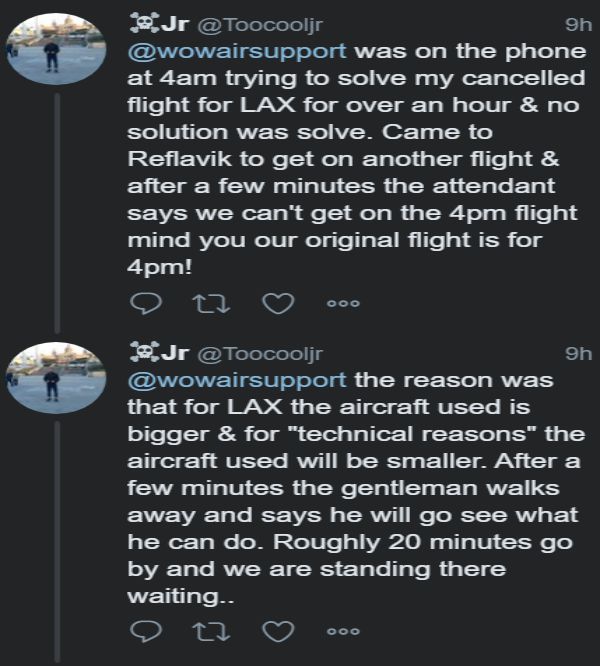The height and width of the screenshot is (666, 600).
Task: Click the 9h timestamp on the second tweet
Action: click(x=578, y=354)
